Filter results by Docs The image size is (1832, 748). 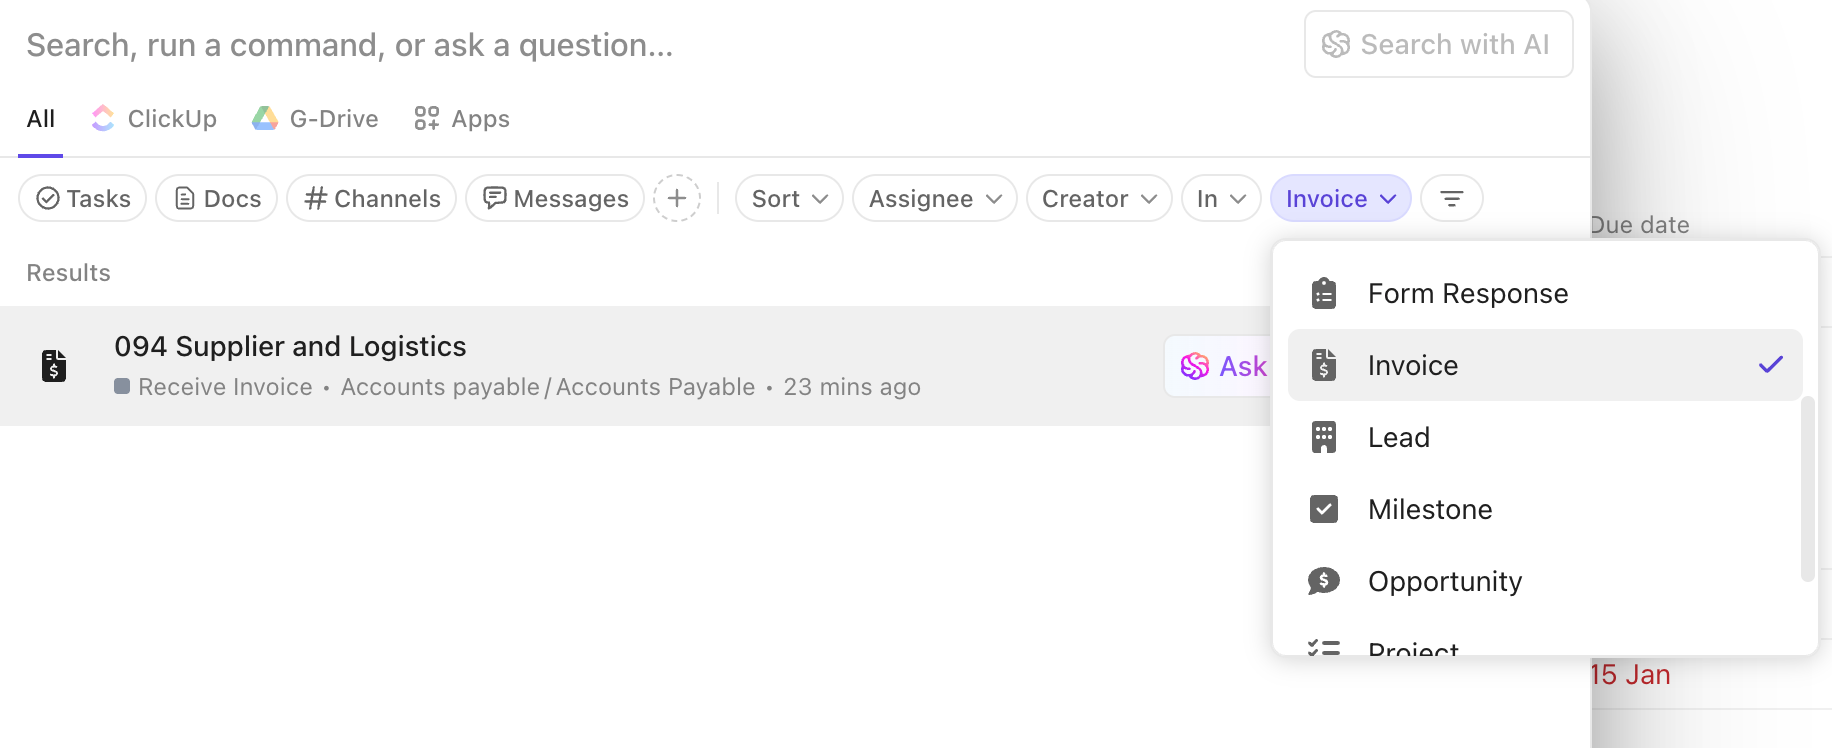point(217,199)
